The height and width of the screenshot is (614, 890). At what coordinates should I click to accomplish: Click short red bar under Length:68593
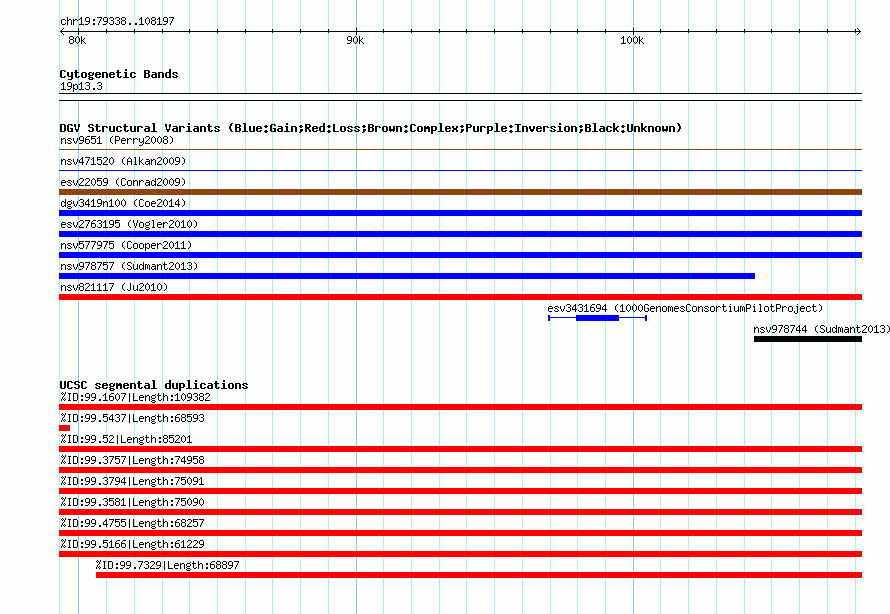(65, 428)
